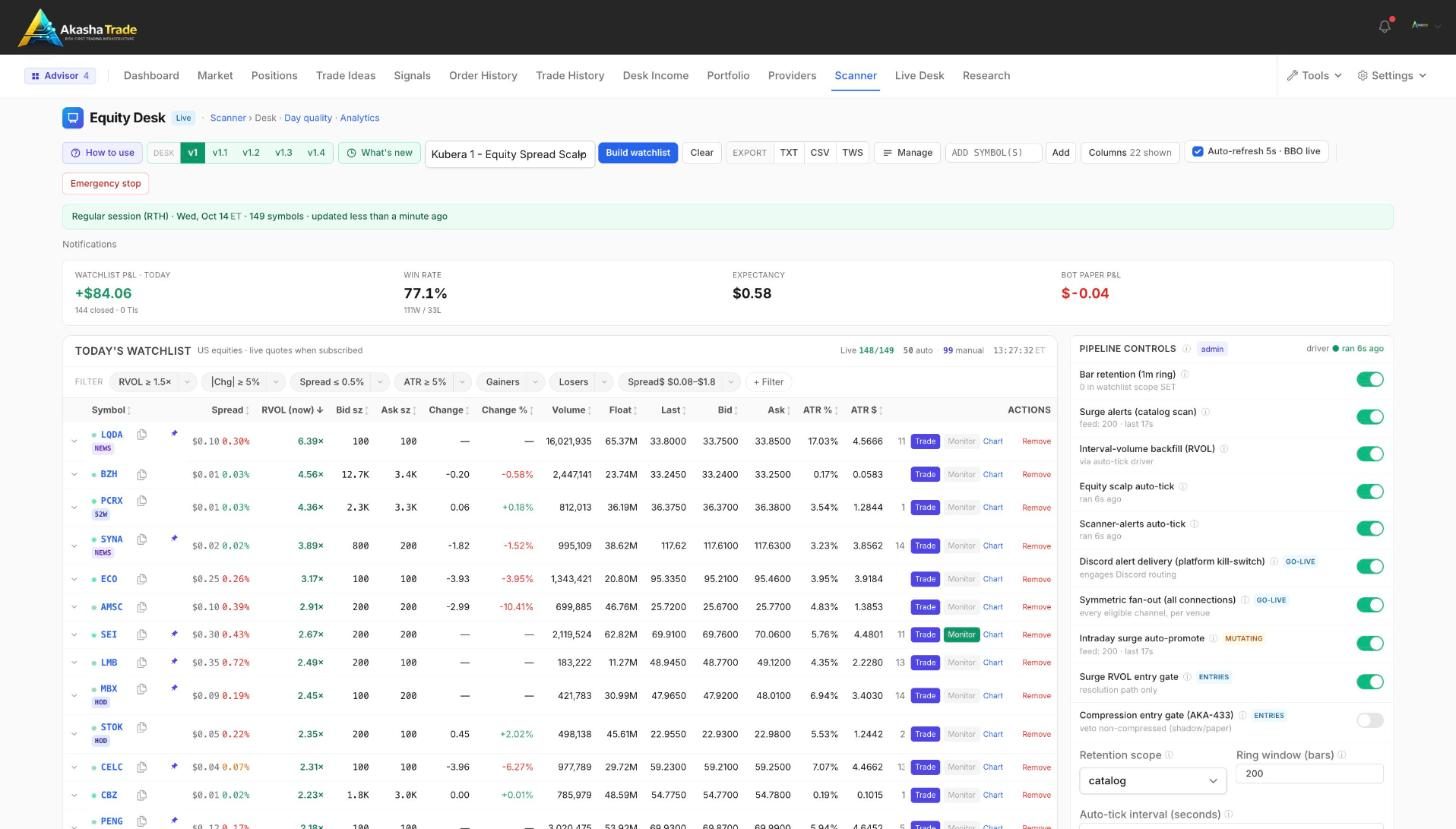The width and height of the screenshot is (1456, 829).
Task: Click the Day quality breadcrumb link
Action: point(308,118)
